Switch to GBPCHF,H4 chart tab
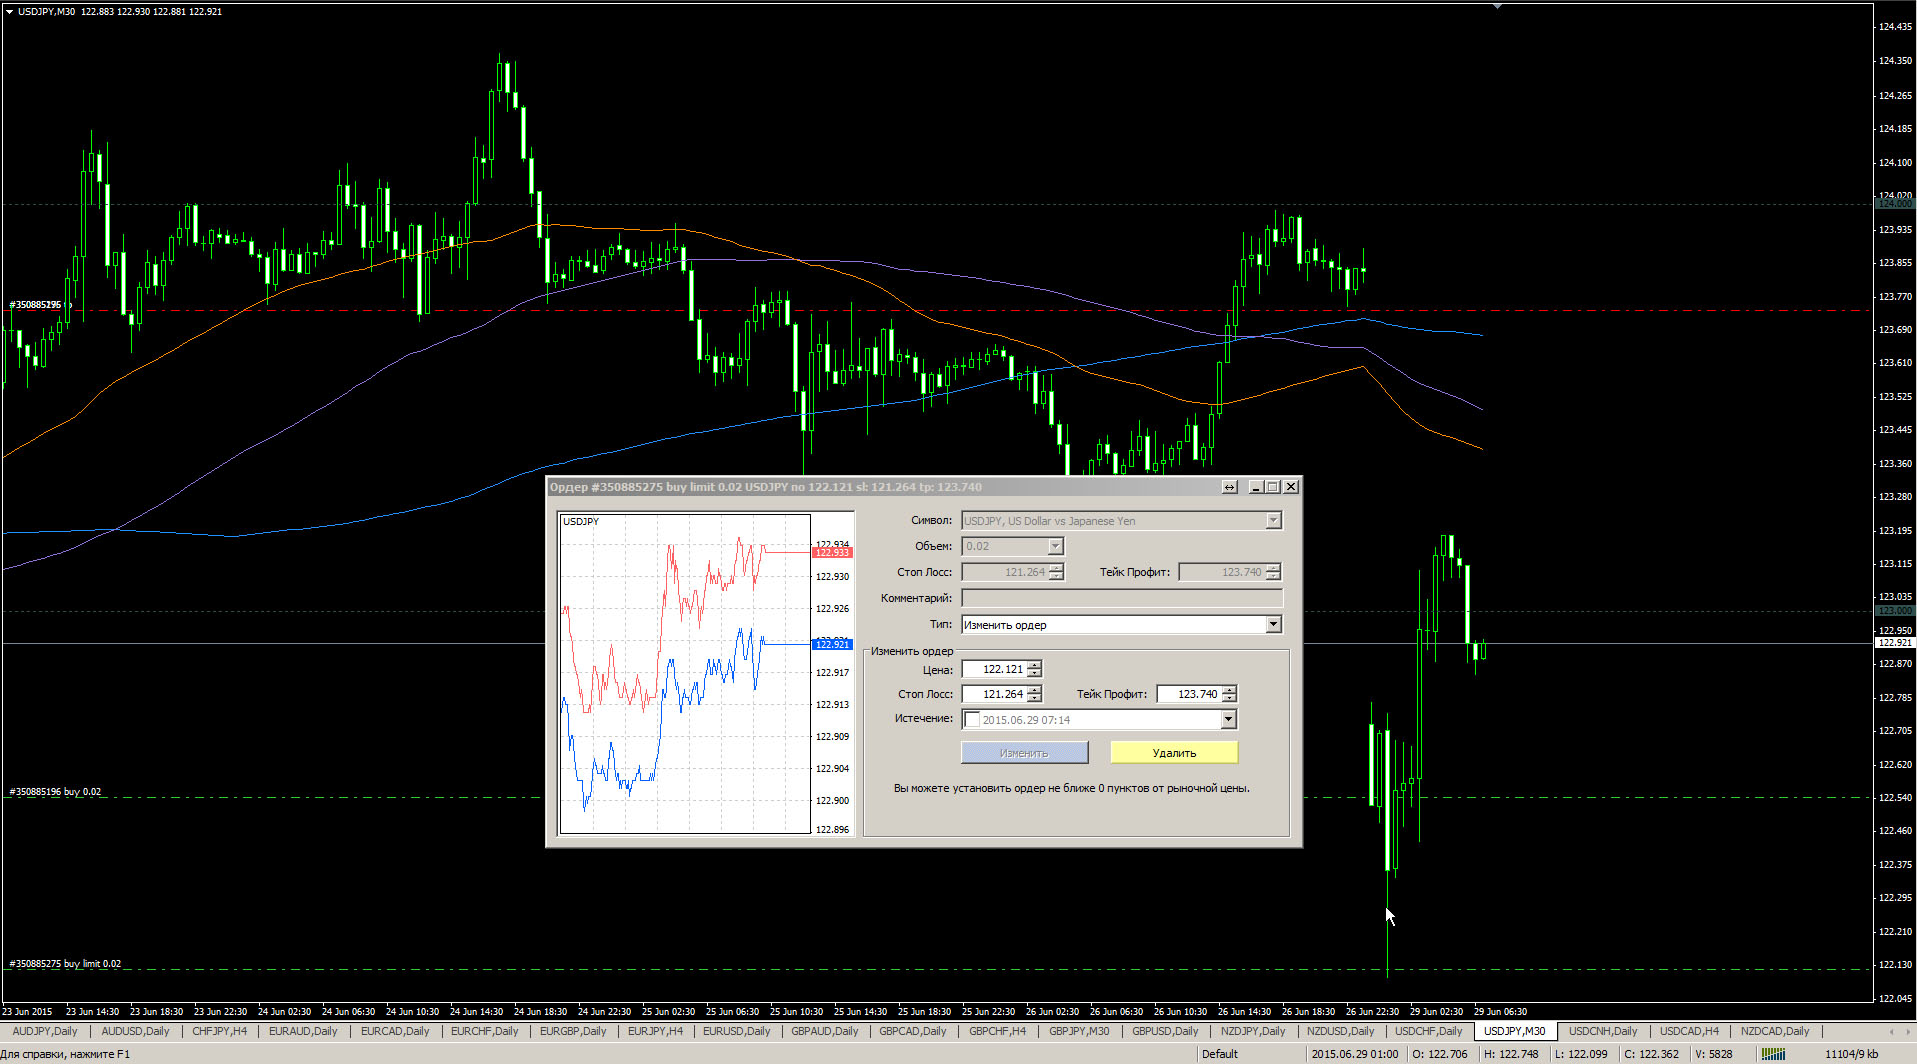 click(997, 1031)
